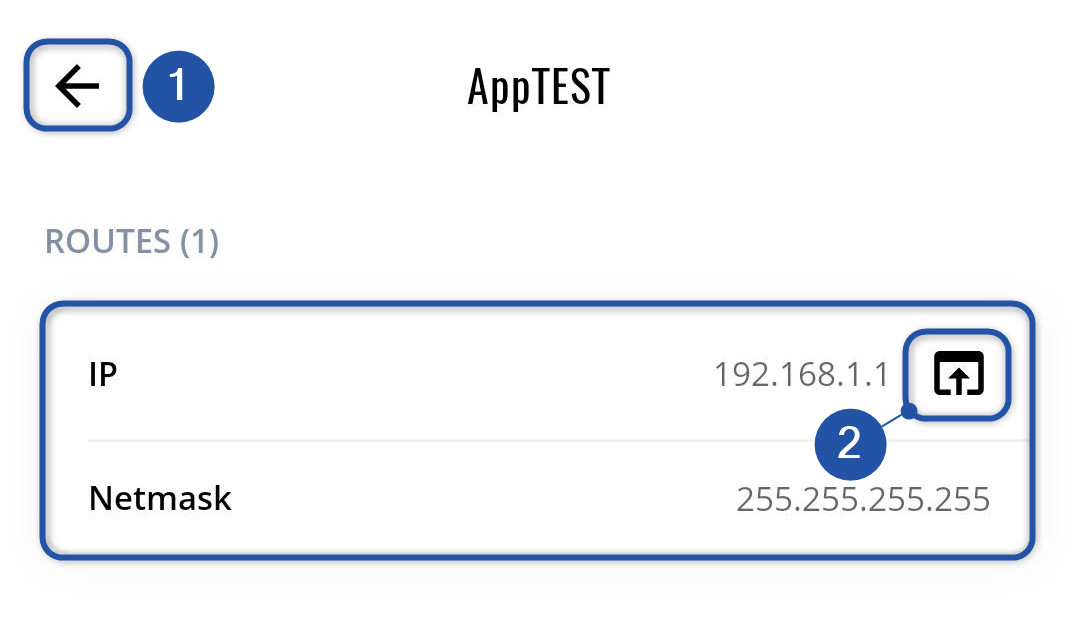Image resolution: width=1078 pixels, height=617 pixels.
Task: Click the word ROUTES in the header
Action: tap(108, 242)
